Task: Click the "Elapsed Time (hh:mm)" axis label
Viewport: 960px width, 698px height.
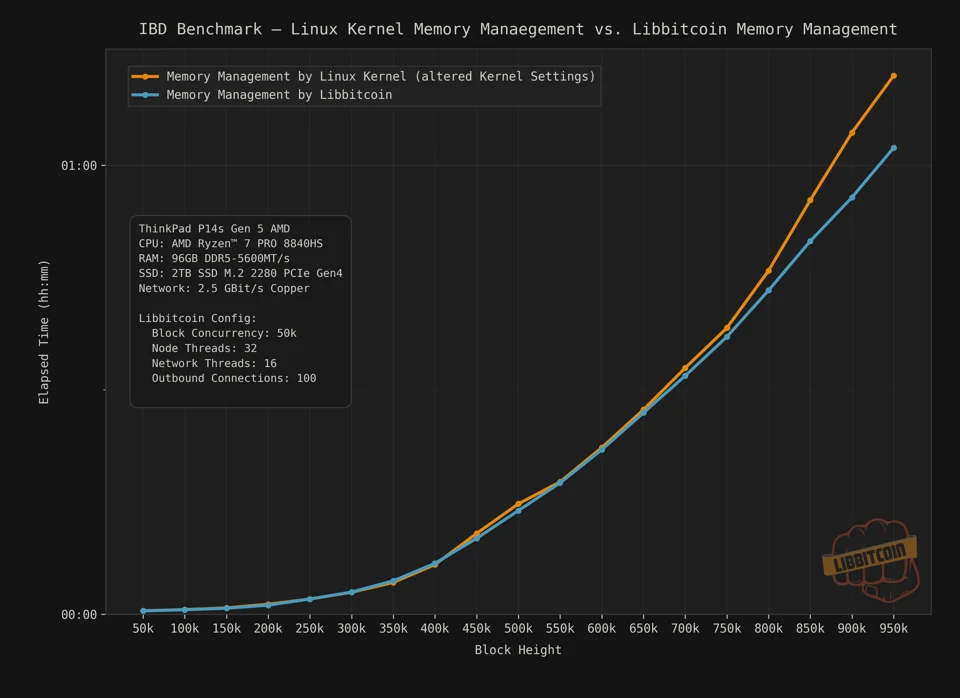Action: [x=43, y=332]
